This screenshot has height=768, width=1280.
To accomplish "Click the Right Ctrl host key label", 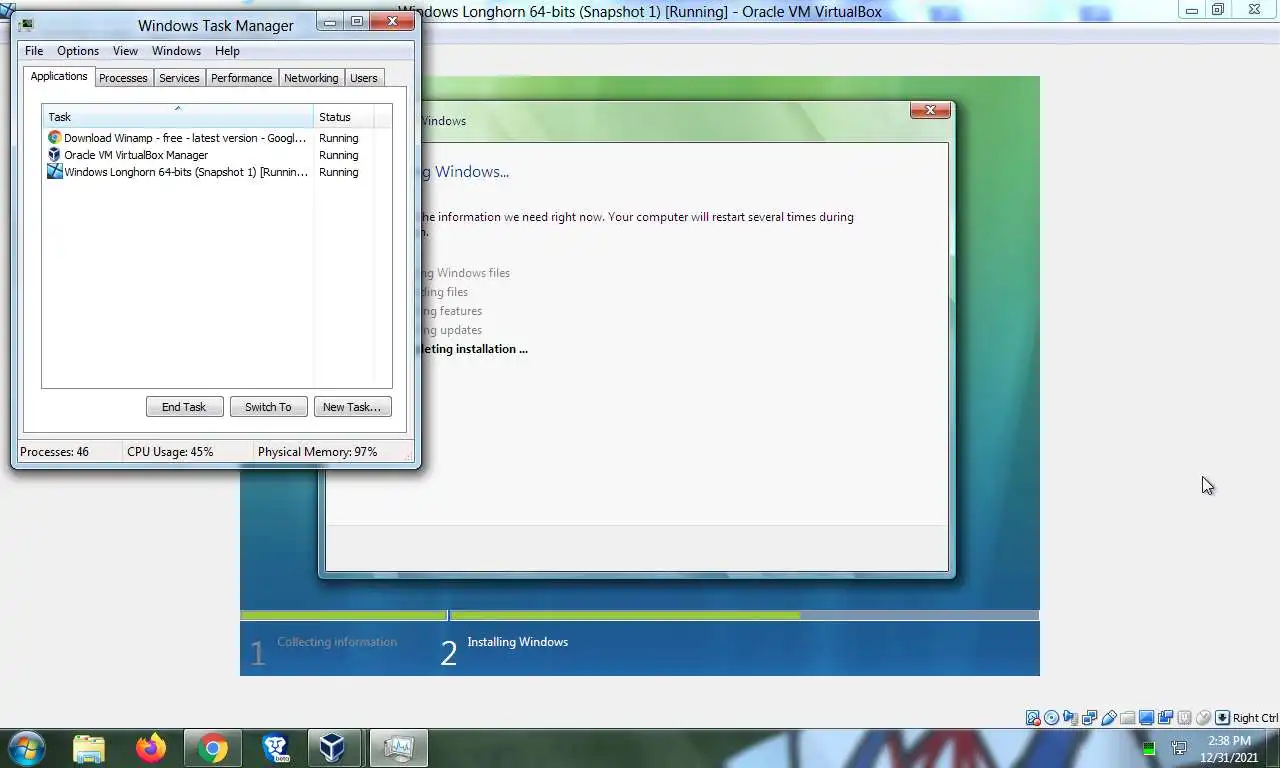I will click(1255, 718).
